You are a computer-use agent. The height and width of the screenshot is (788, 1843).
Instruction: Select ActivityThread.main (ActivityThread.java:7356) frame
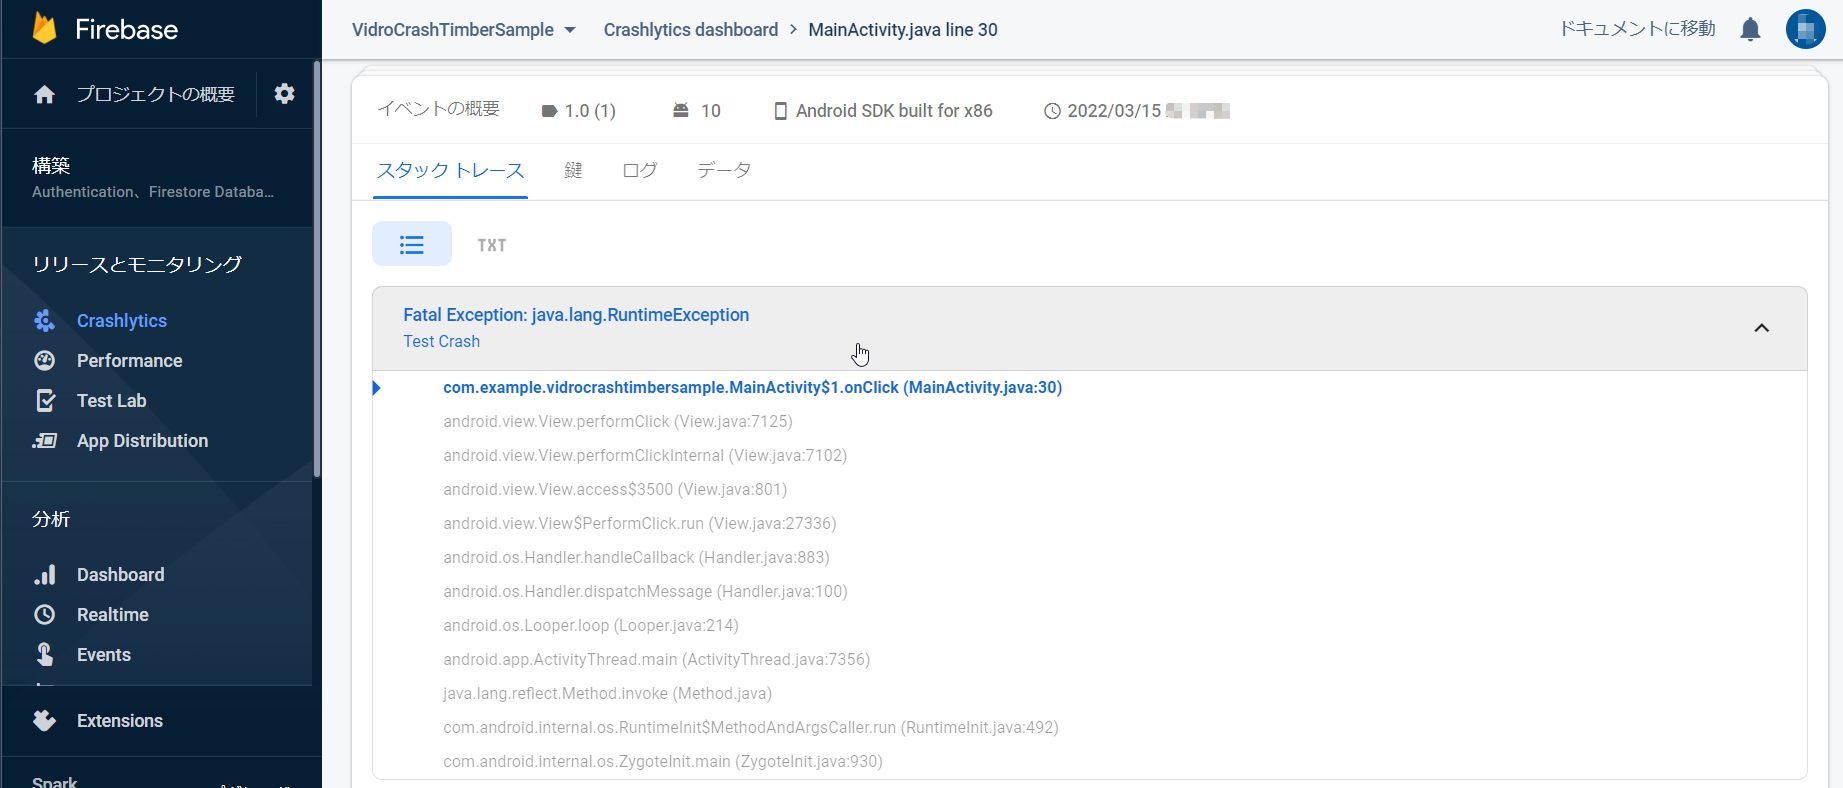(657, 659)
